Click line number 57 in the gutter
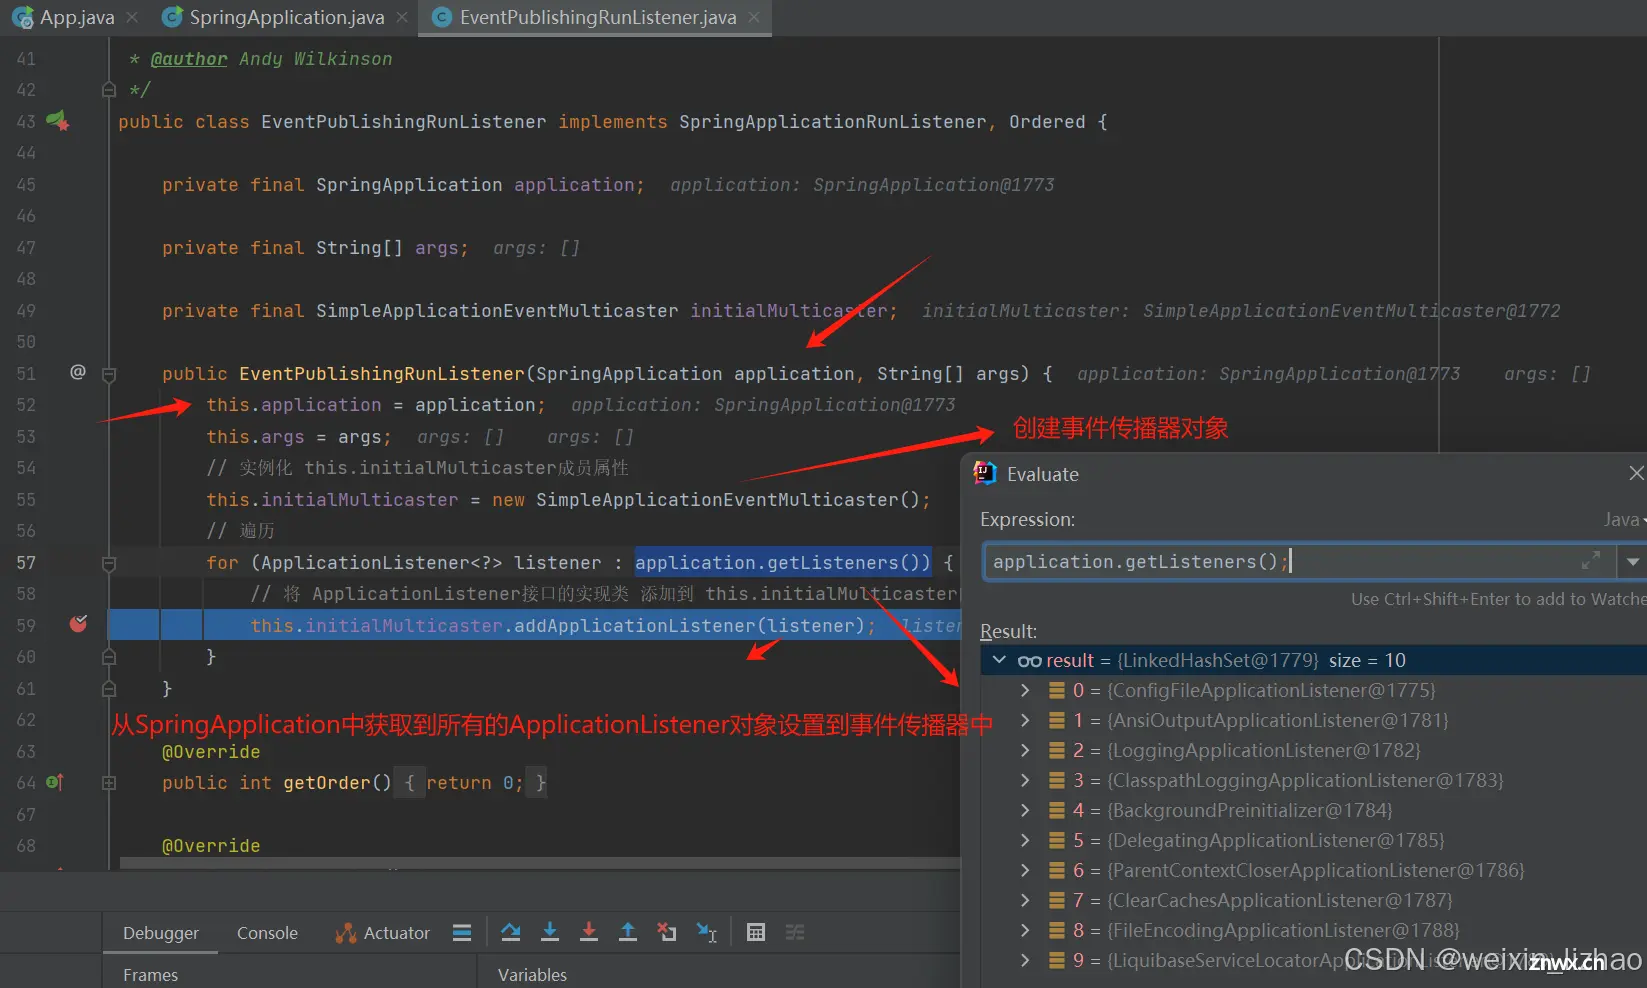Screen dimensions: 1647x988 (x=26, y=562)
